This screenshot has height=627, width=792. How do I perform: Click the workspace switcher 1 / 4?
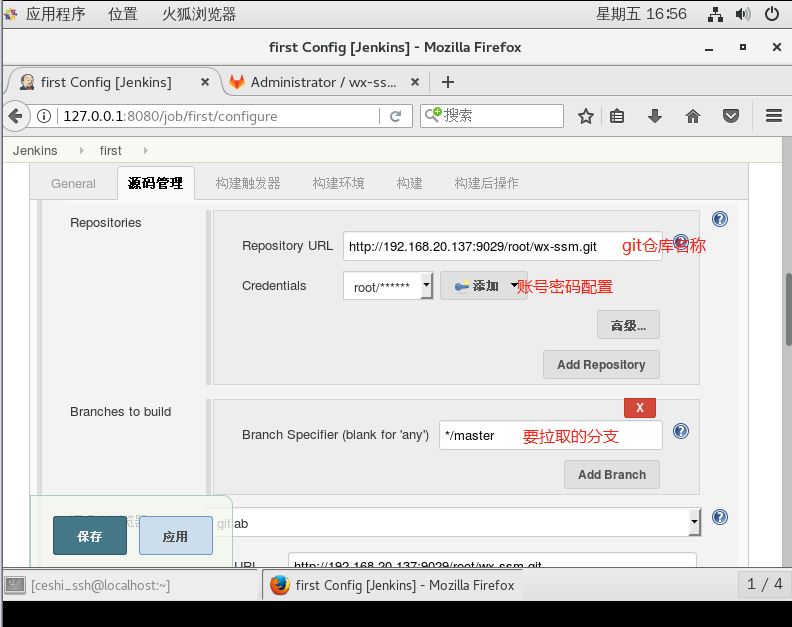[x=764, y=585]
